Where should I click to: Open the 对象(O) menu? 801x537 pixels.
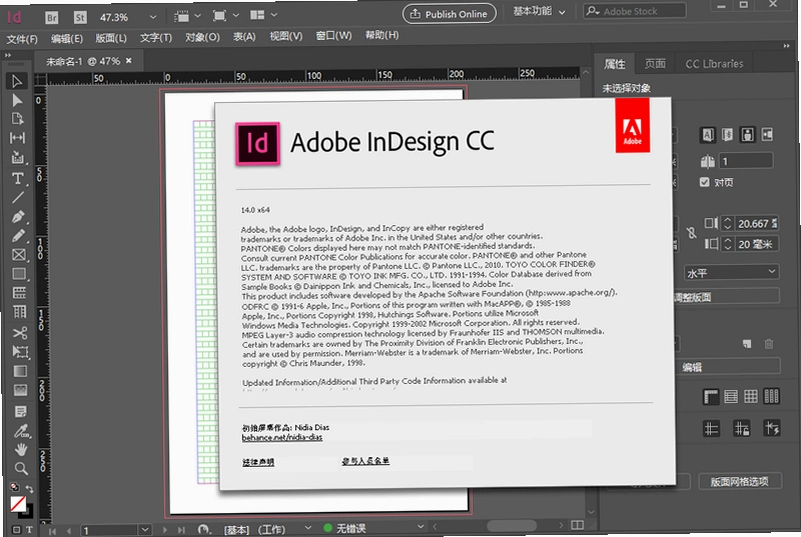tap(202, 37)
